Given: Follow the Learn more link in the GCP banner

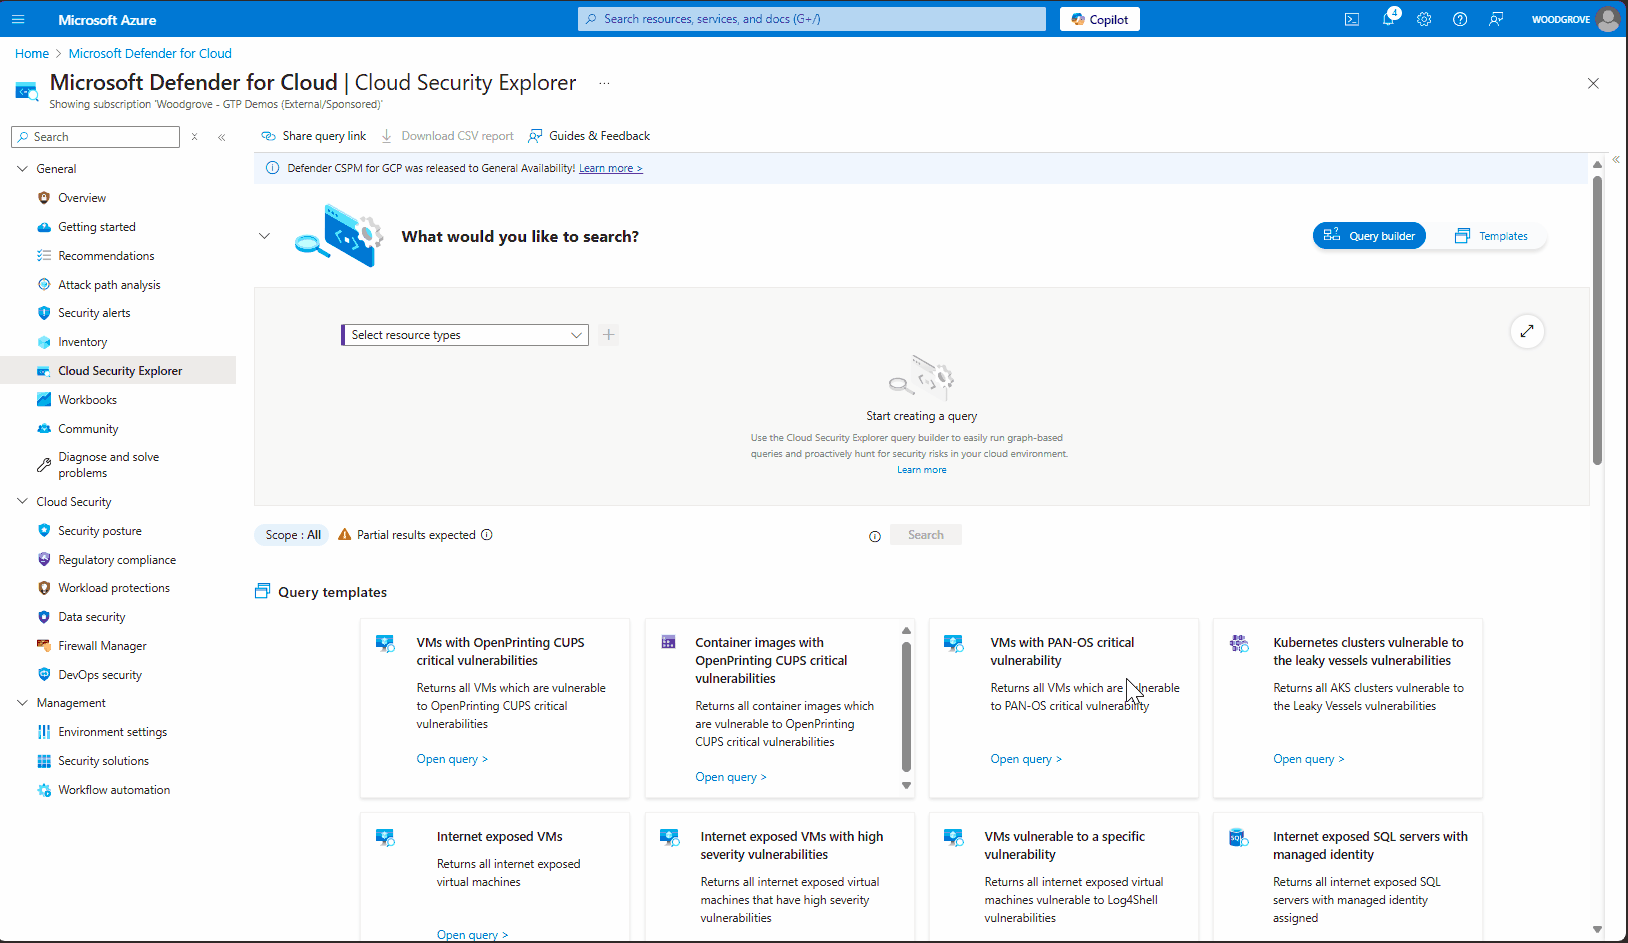Looking at the screenshot, I should pyautogui.click(x=610, y=168).
